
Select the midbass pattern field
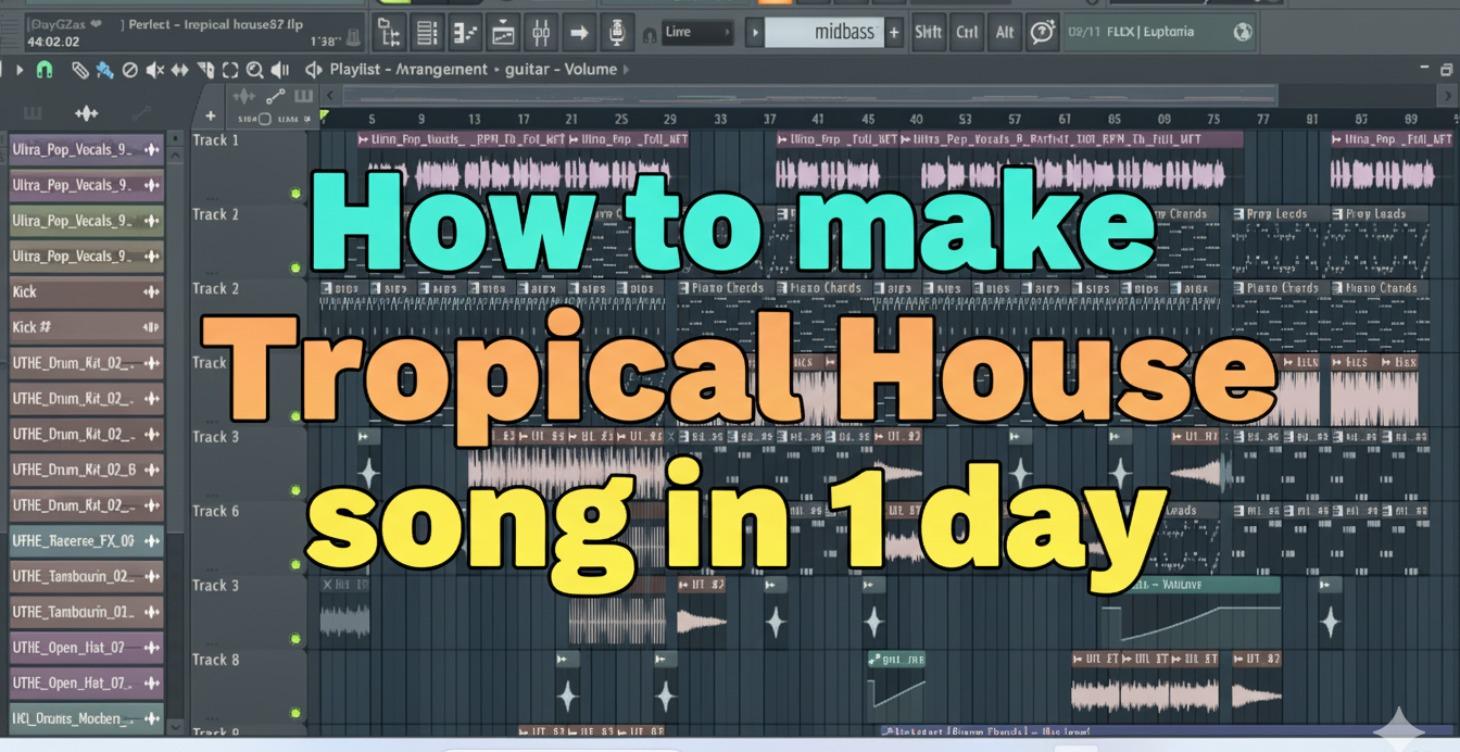[823, 32]
